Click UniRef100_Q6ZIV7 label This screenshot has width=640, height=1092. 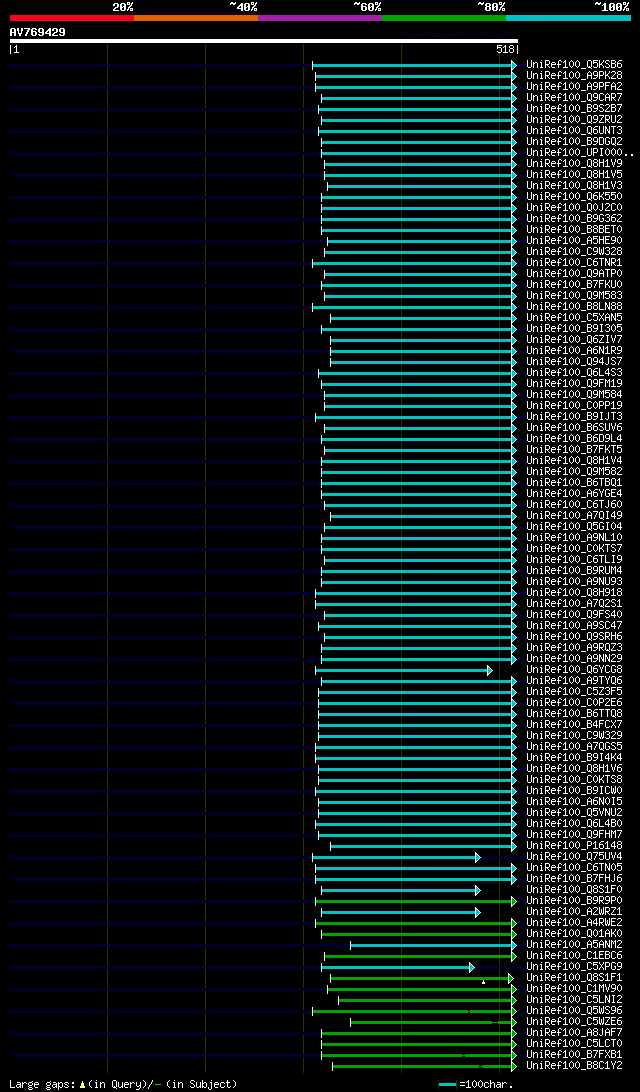coord(575,339)
